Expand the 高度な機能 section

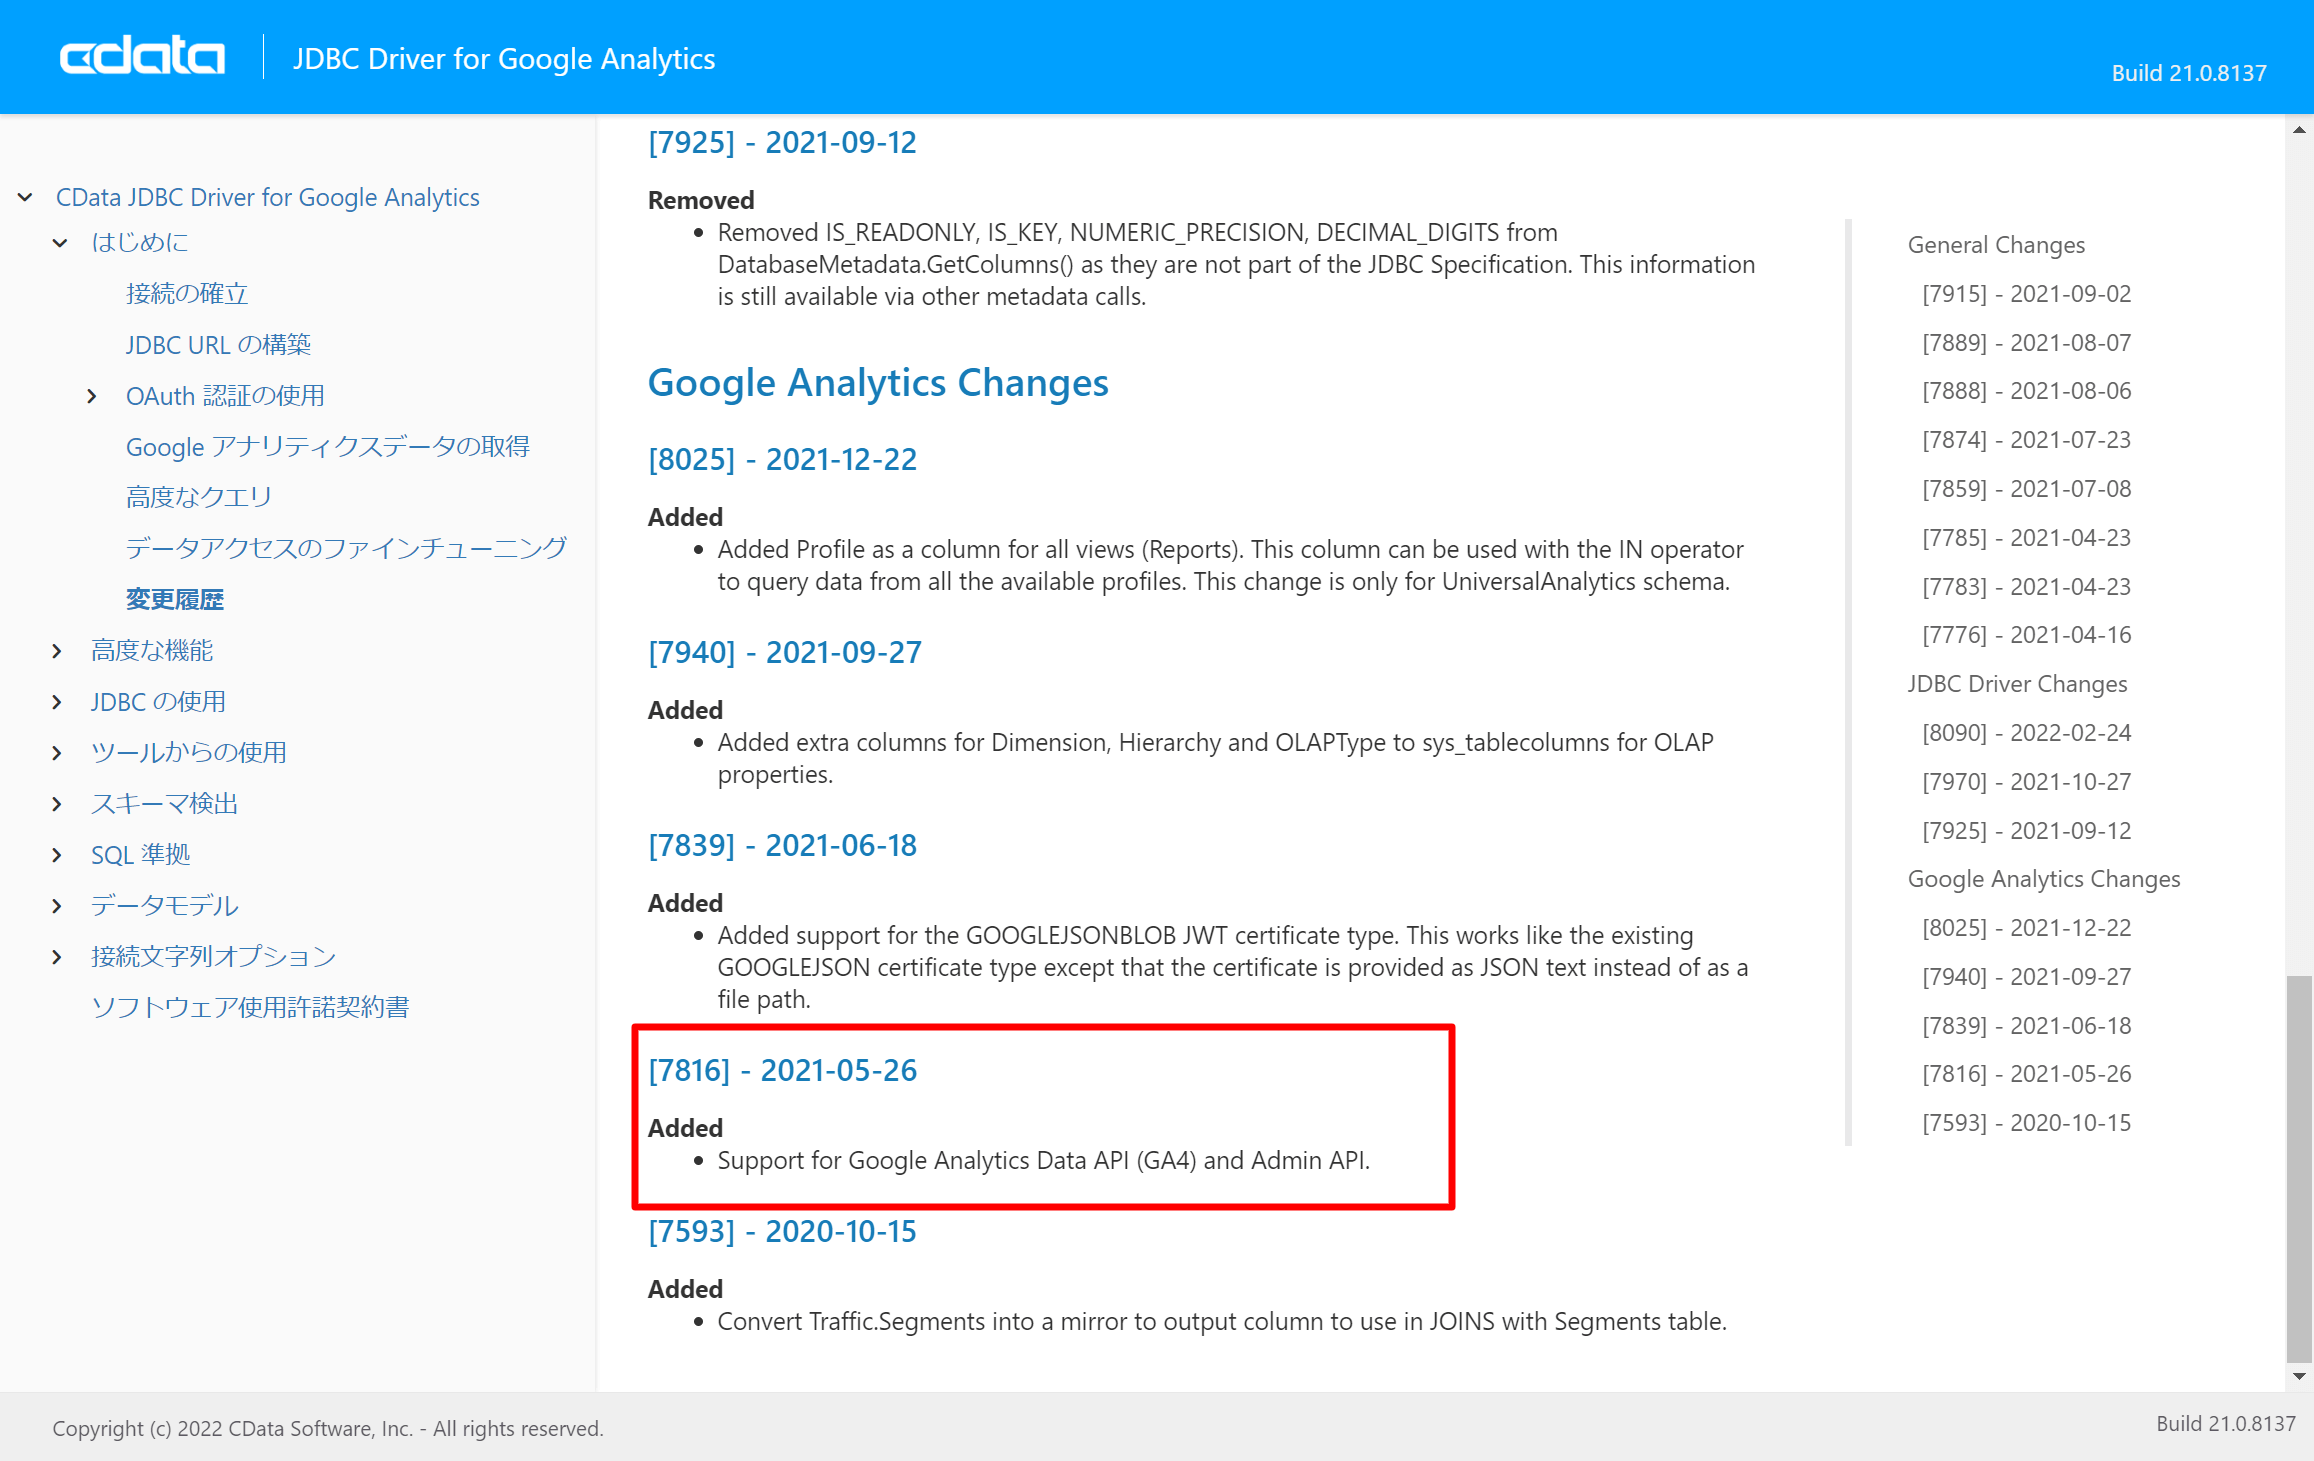[x=57, y=650]
